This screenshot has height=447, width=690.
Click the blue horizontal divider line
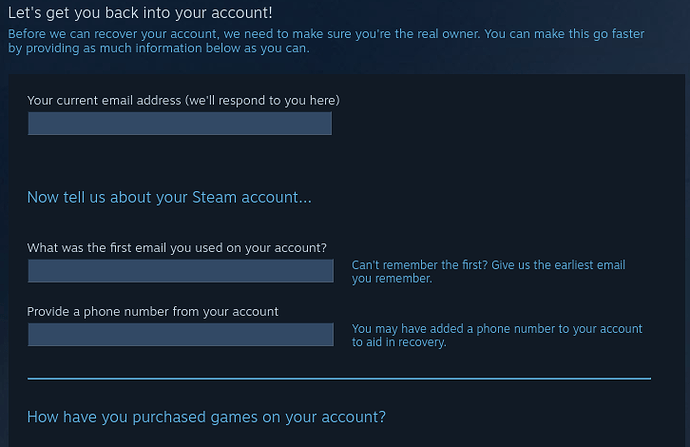[x=339, y=379]
